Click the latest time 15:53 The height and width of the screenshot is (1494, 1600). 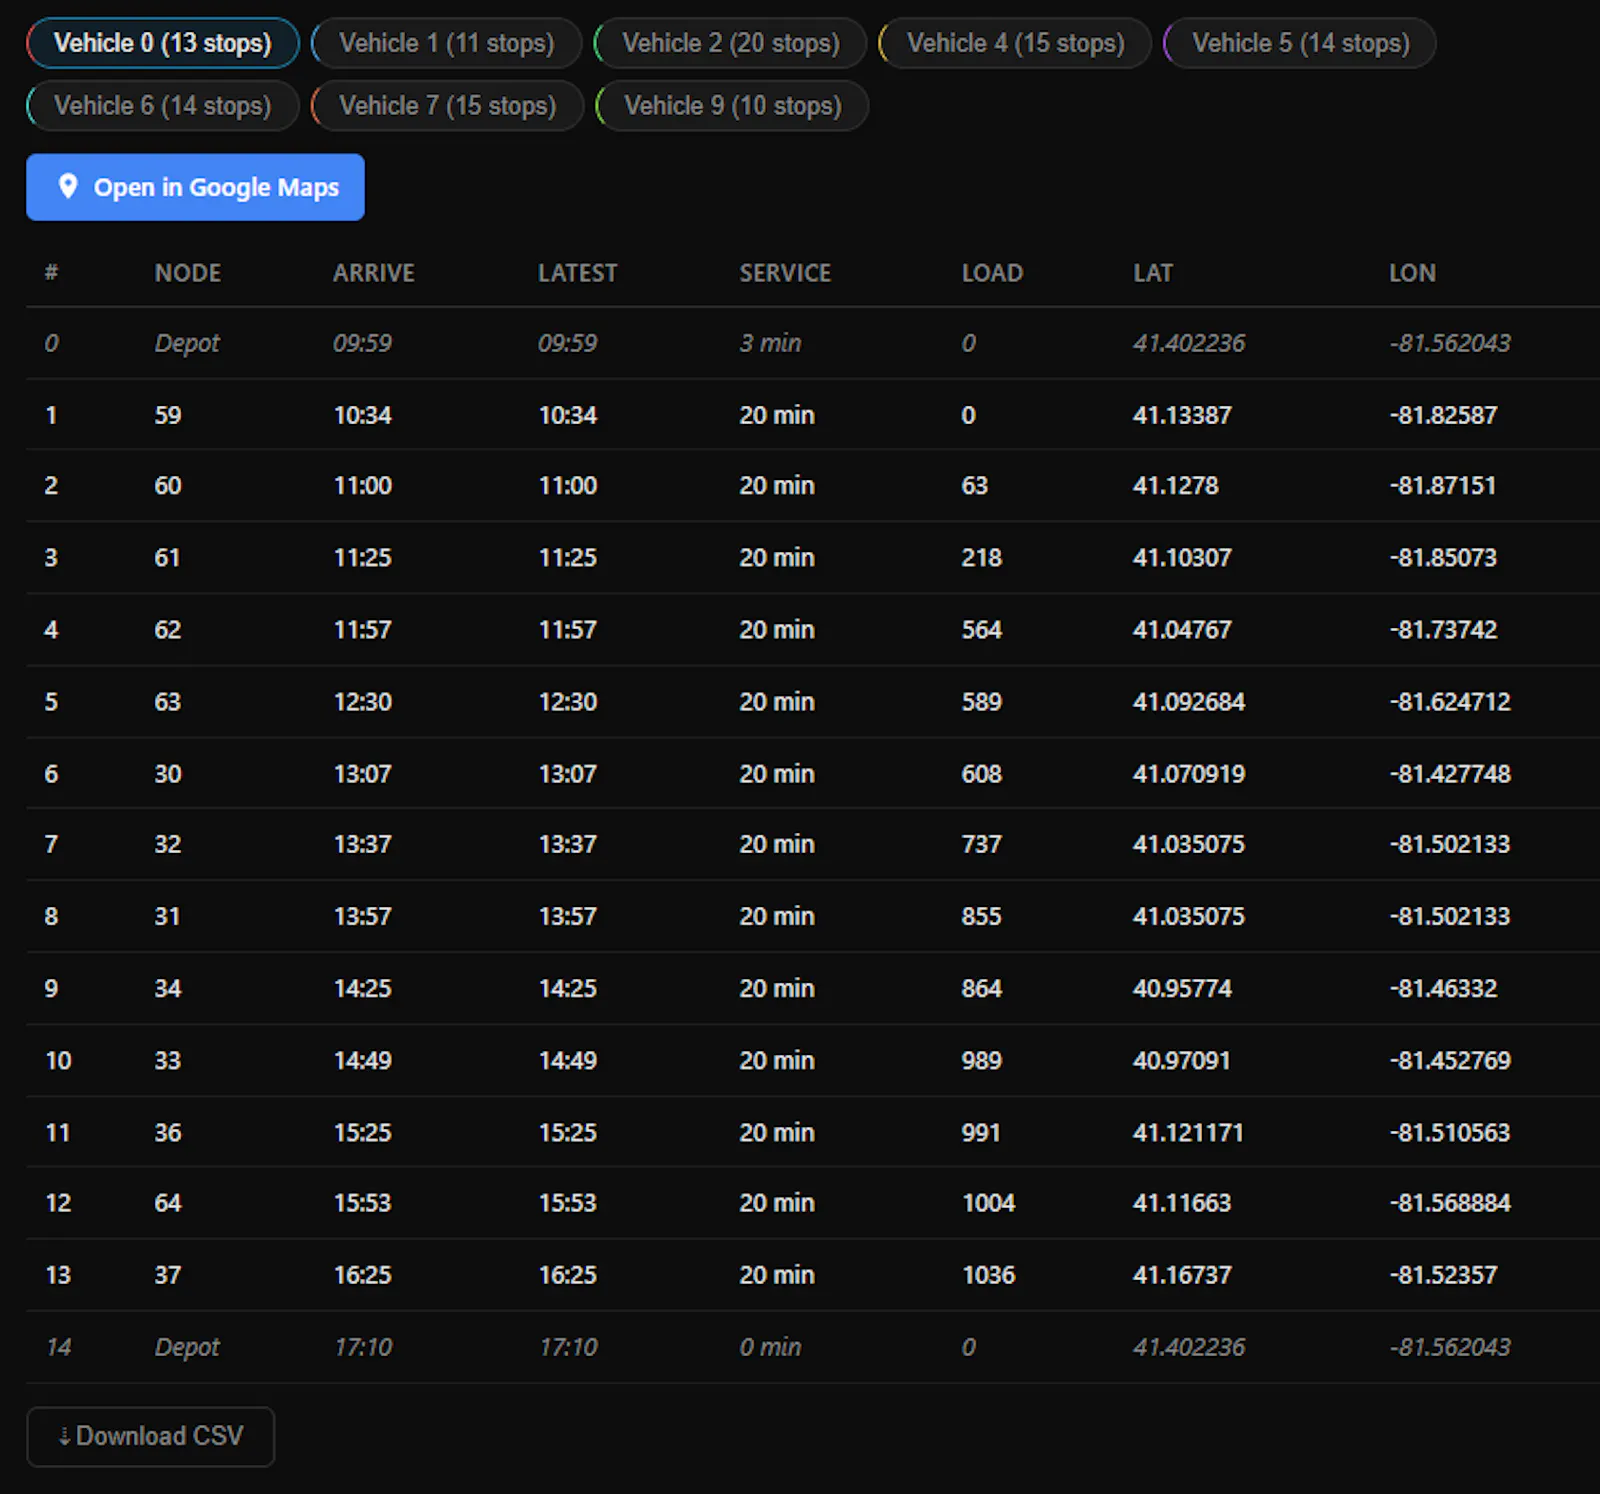tap(568, 1203)
